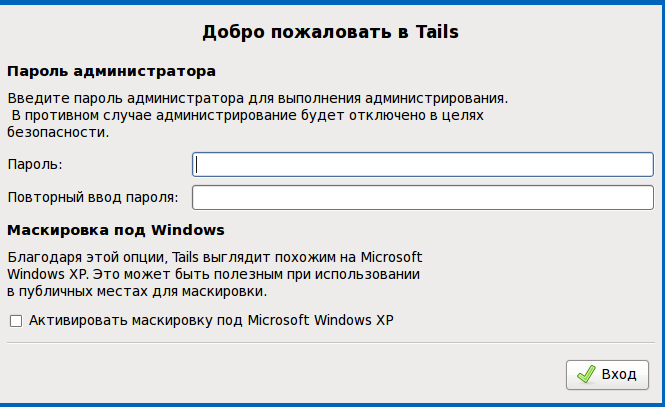665x407 pixels.
Task: Click the blue window border at top
Action: pos(332,2)
